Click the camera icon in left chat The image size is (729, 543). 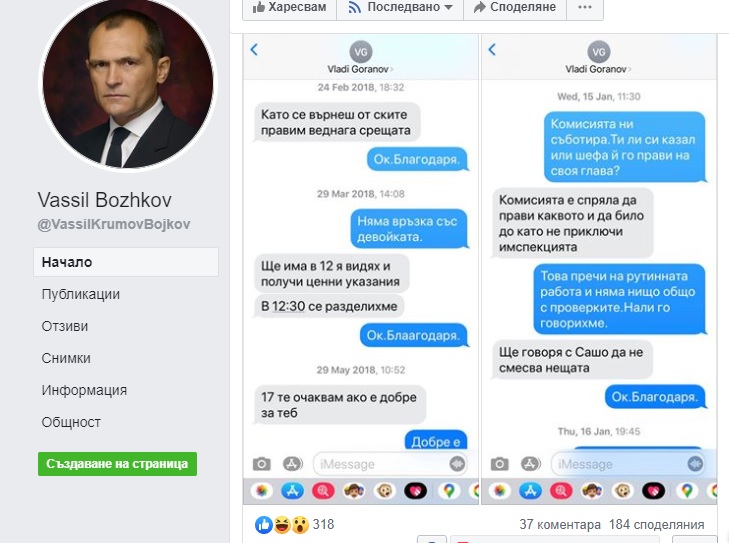[x=262, y=464]
